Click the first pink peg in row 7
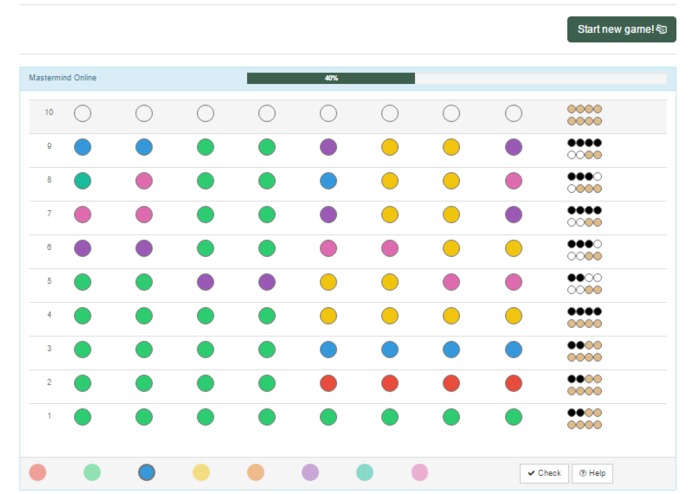 pyautogui.click(x=82, y=214)
